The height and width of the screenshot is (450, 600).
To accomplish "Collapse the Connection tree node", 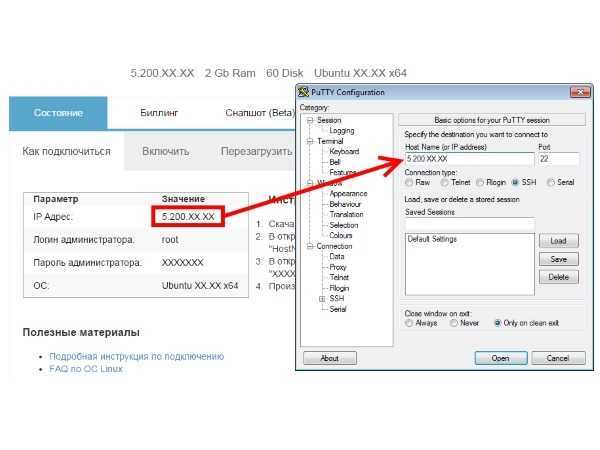I will tap(310, 246).
